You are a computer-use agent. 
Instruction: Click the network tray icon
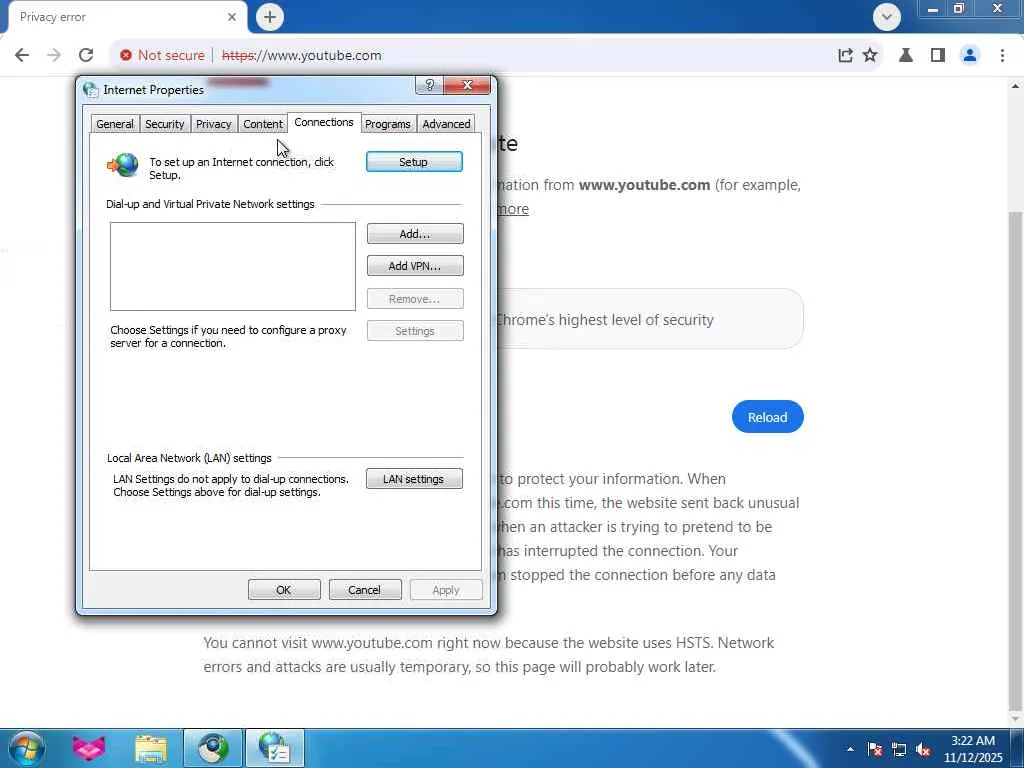899,749
